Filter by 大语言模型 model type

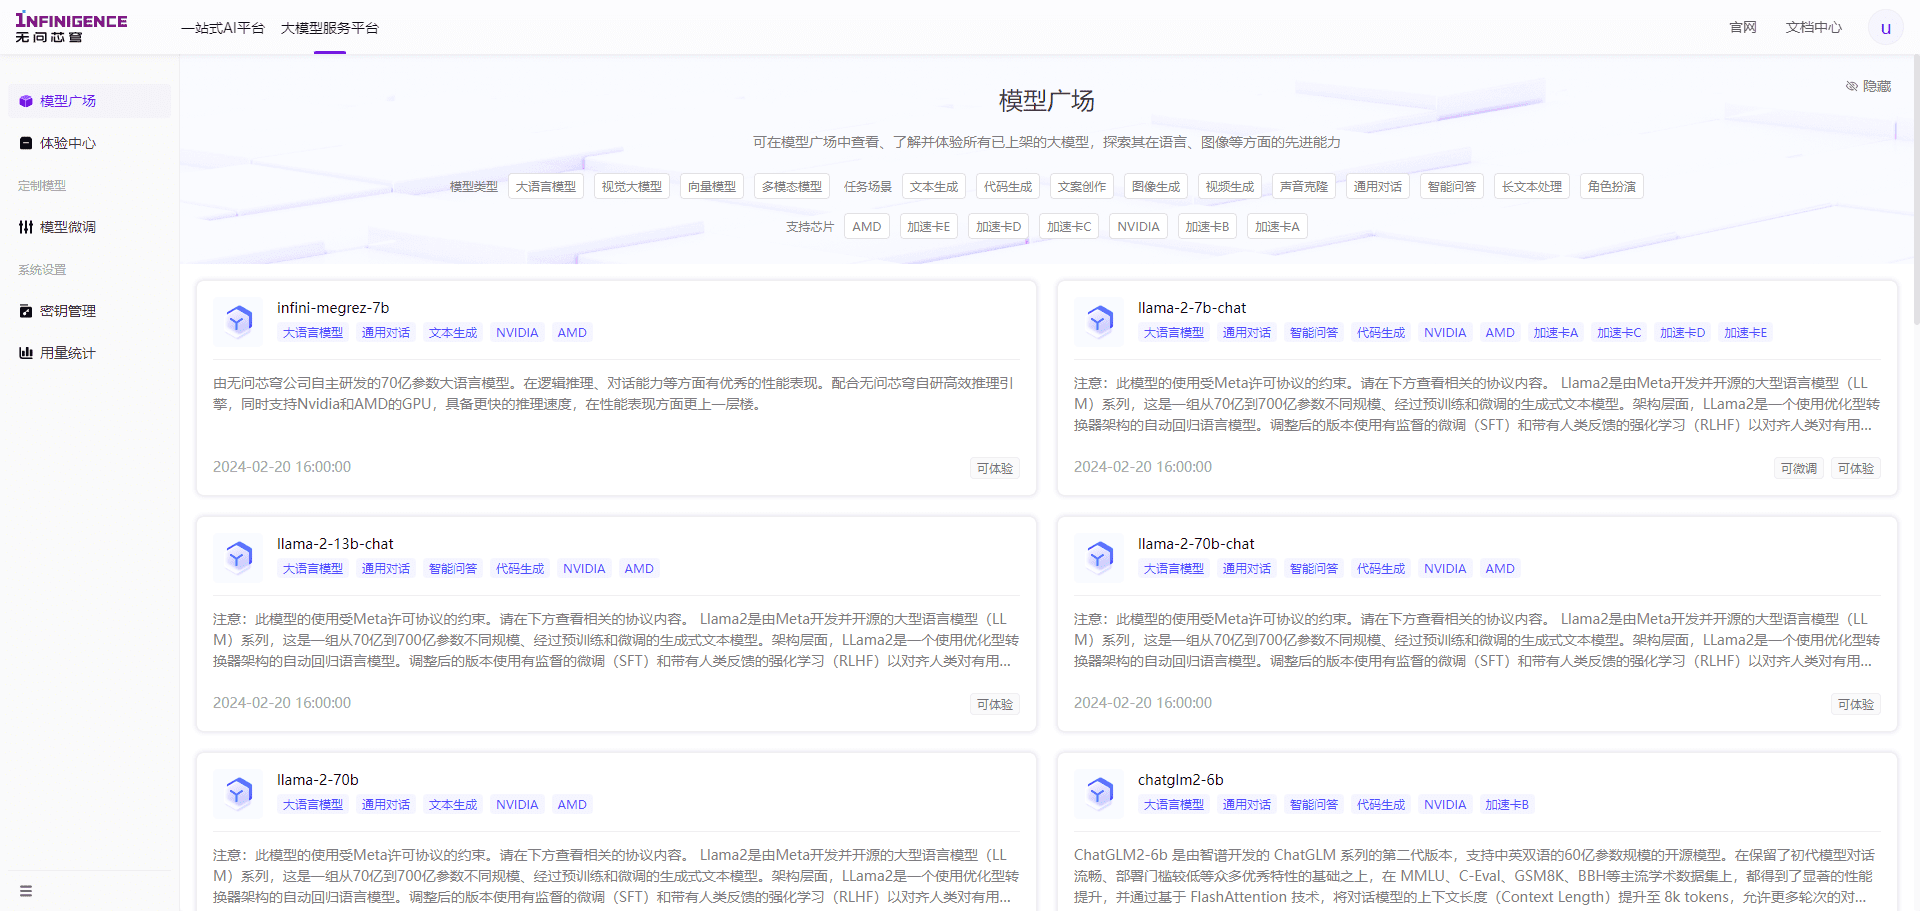pyautogui.click(x=545, y=186)
